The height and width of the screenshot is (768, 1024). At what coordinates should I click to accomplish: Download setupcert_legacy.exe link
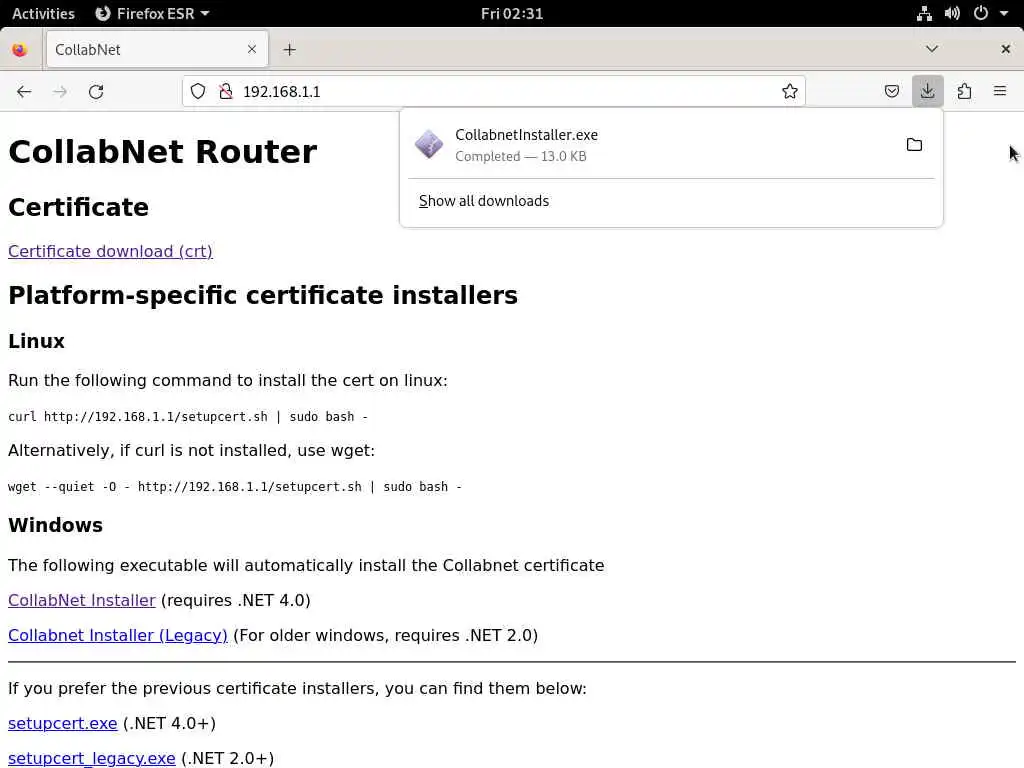coord(91,758)
